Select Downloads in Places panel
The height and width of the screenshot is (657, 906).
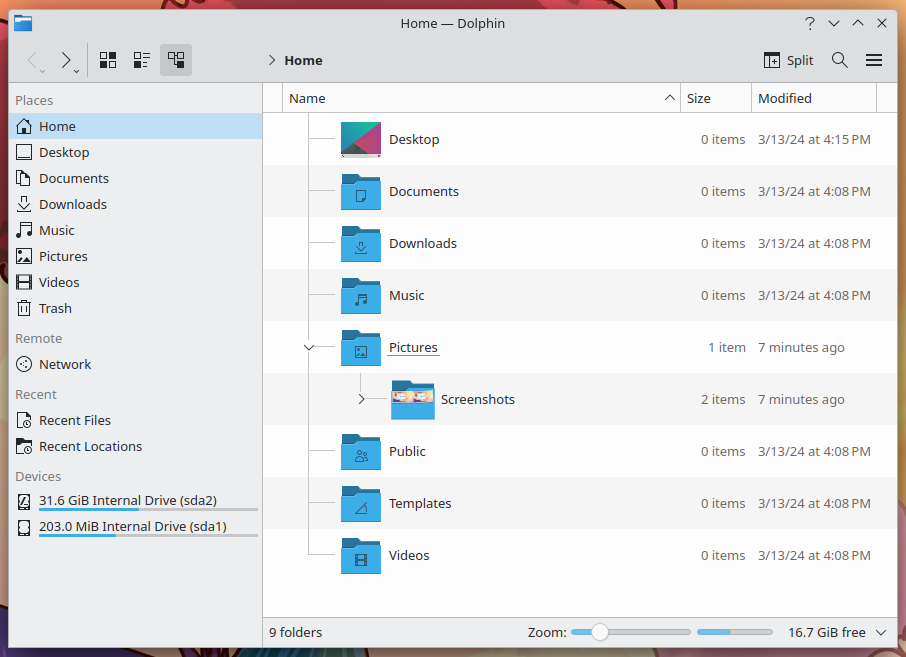click(x=136, y=205)
